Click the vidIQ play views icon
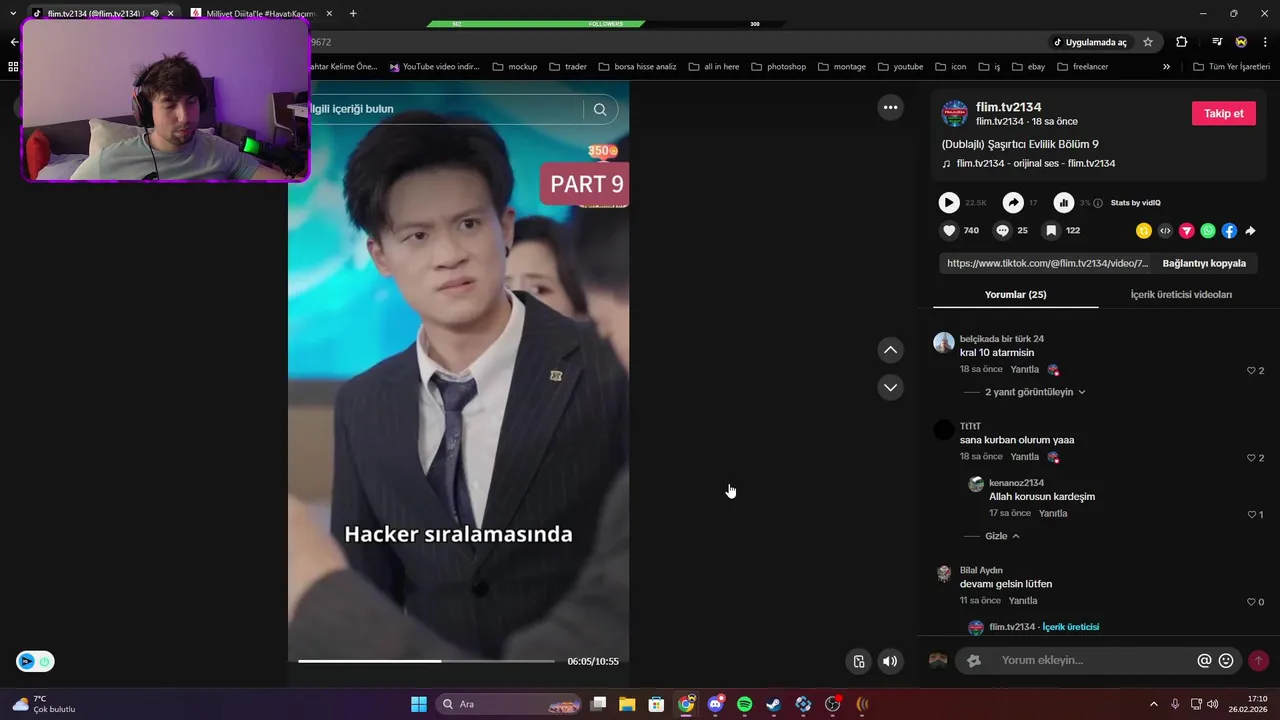Screen dimensions: 1280x720 click(x=949, y=203)
